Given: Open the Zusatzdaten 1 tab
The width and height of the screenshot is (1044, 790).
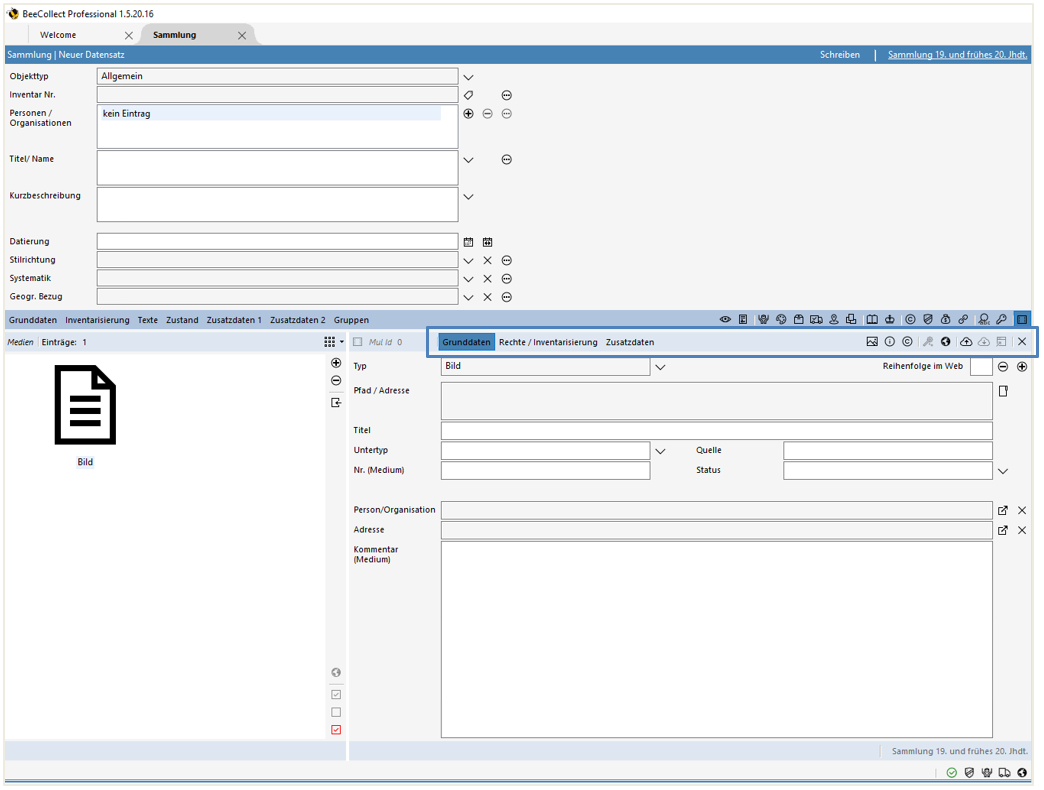Looking at the screenshot, I should point(234,320).
